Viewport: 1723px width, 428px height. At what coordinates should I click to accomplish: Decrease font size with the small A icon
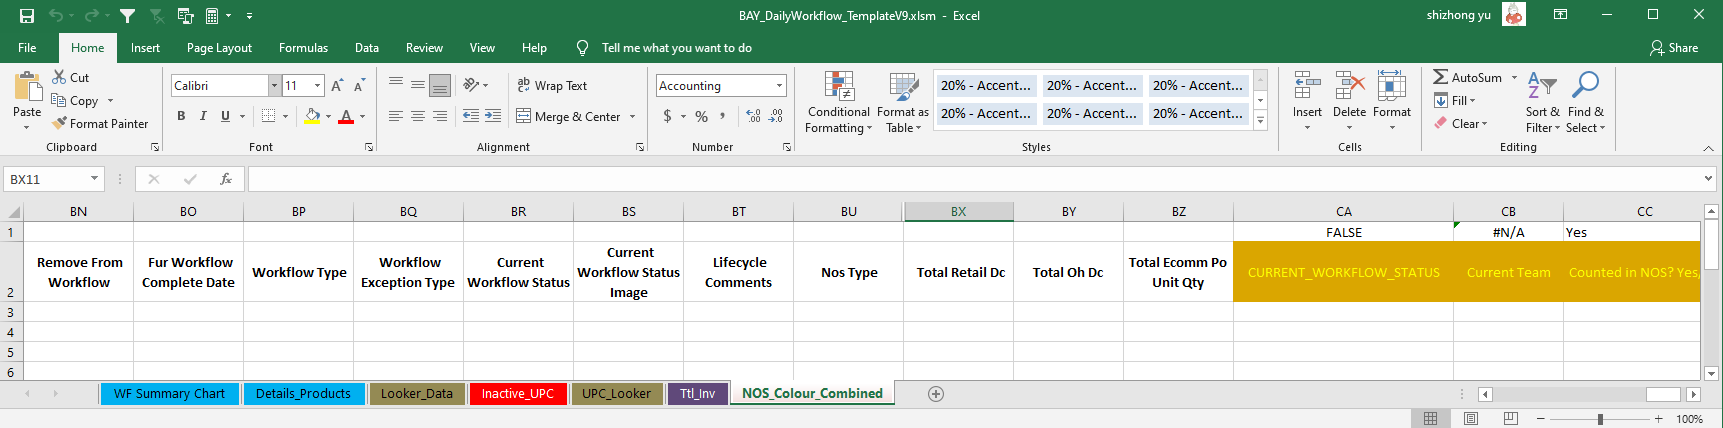(x=359, y=86)
